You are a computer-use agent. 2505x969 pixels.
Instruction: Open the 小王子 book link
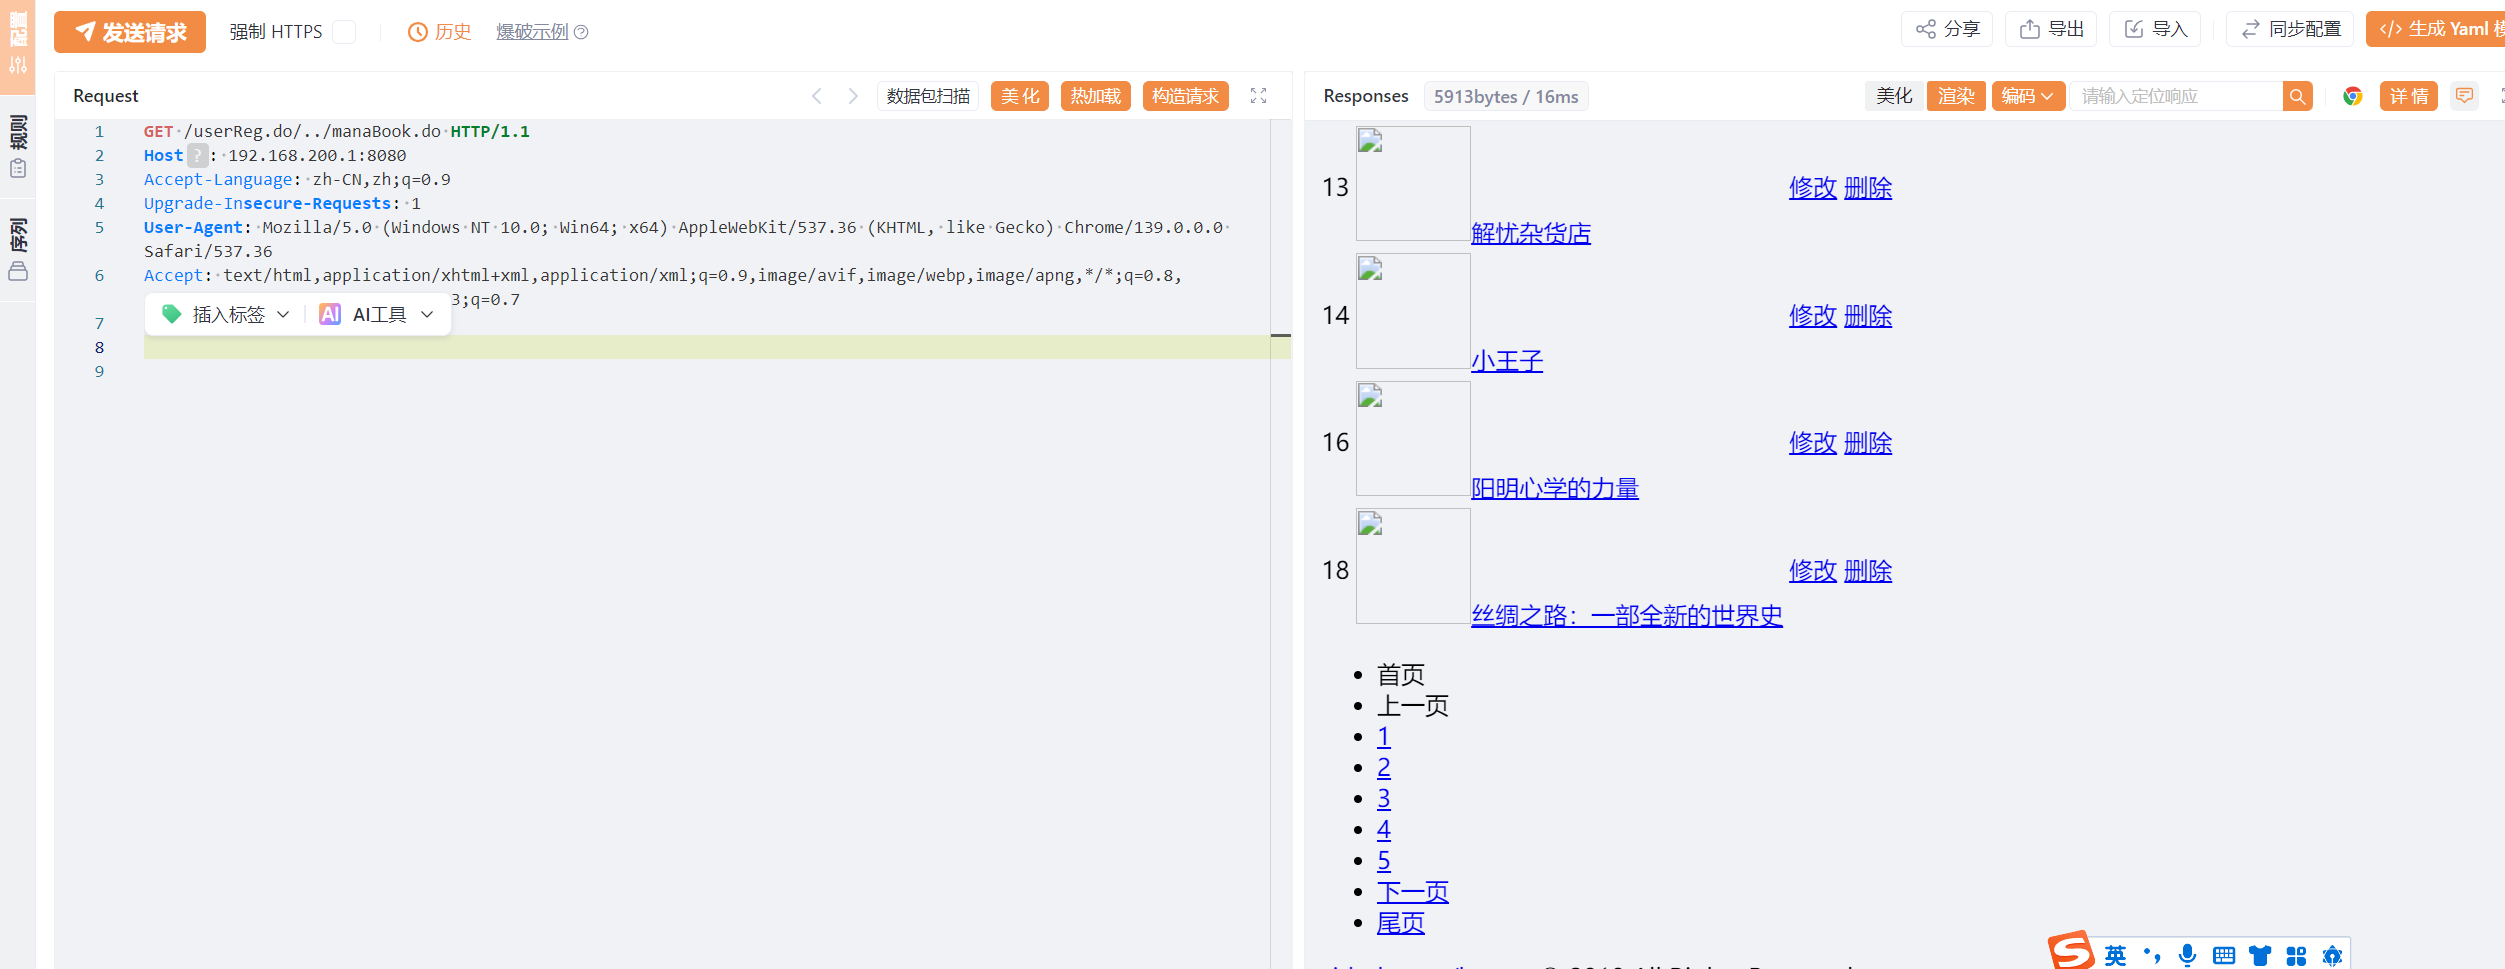[1506, 361]
